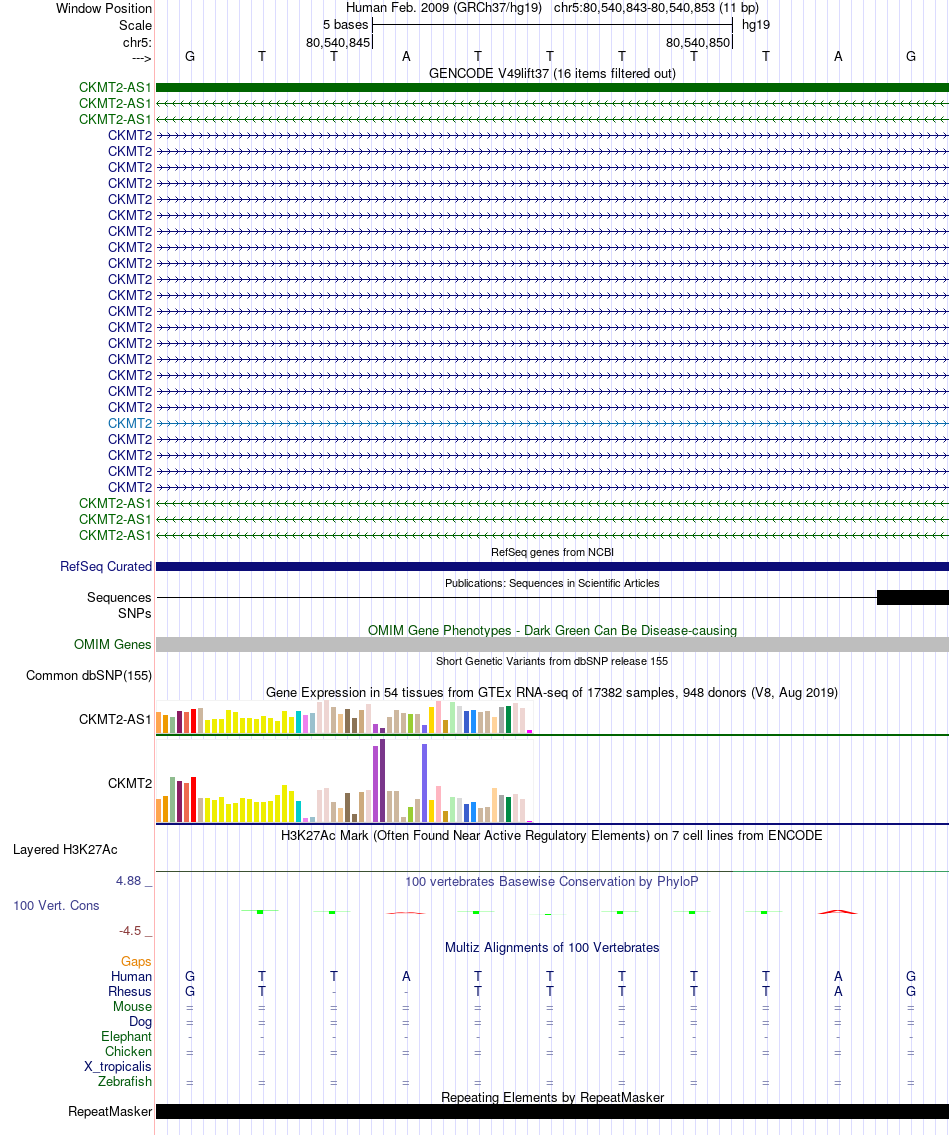
Task: Click the CKMT2-AS1 label in GTEx expression track
Action: [115, 720]
